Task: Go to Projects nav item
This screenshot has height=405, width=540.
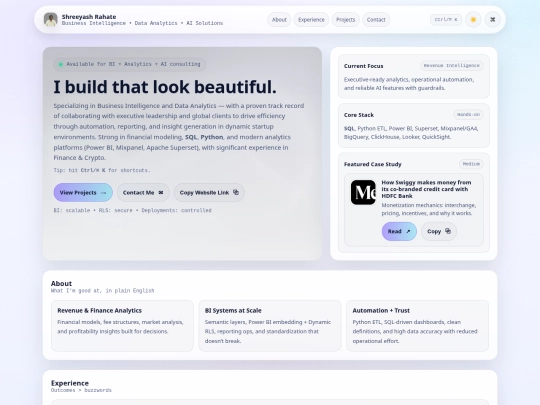Action: 345,20
